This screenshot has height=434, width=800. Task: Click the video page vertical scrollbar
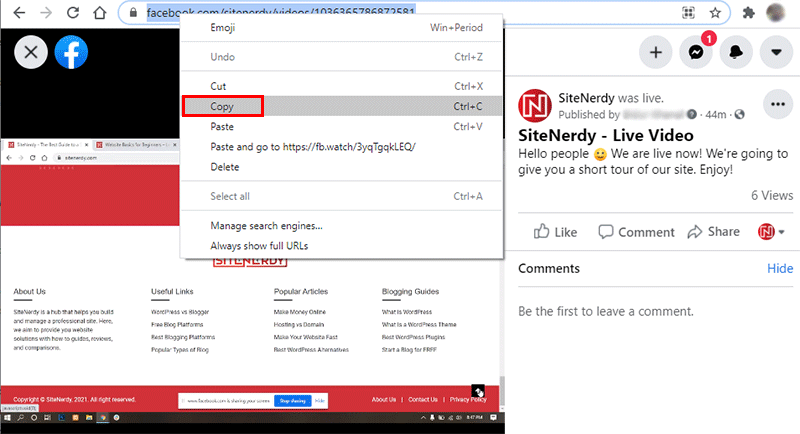502,392
